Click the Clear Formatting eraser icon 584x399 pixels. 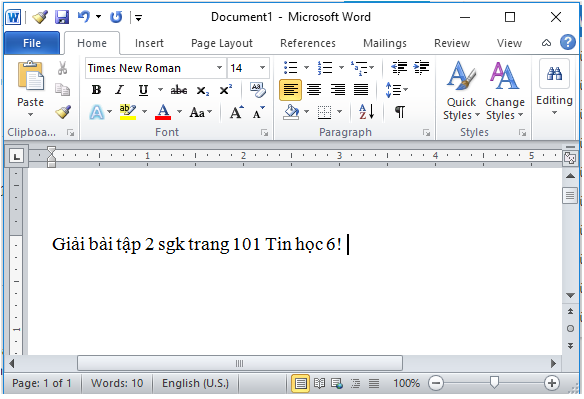[x=257, y=90]
